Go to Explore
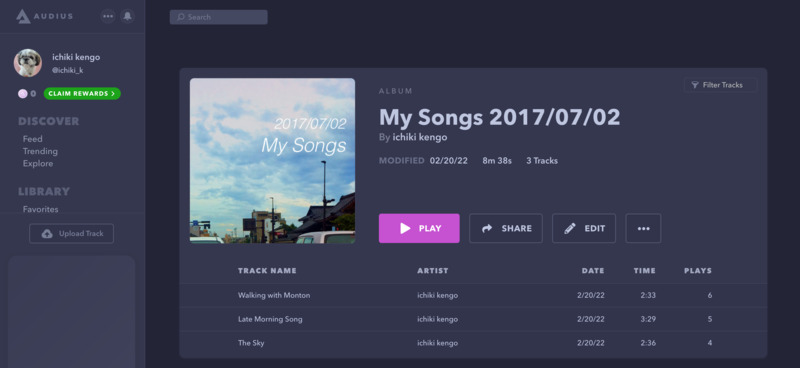 [38, 163]
